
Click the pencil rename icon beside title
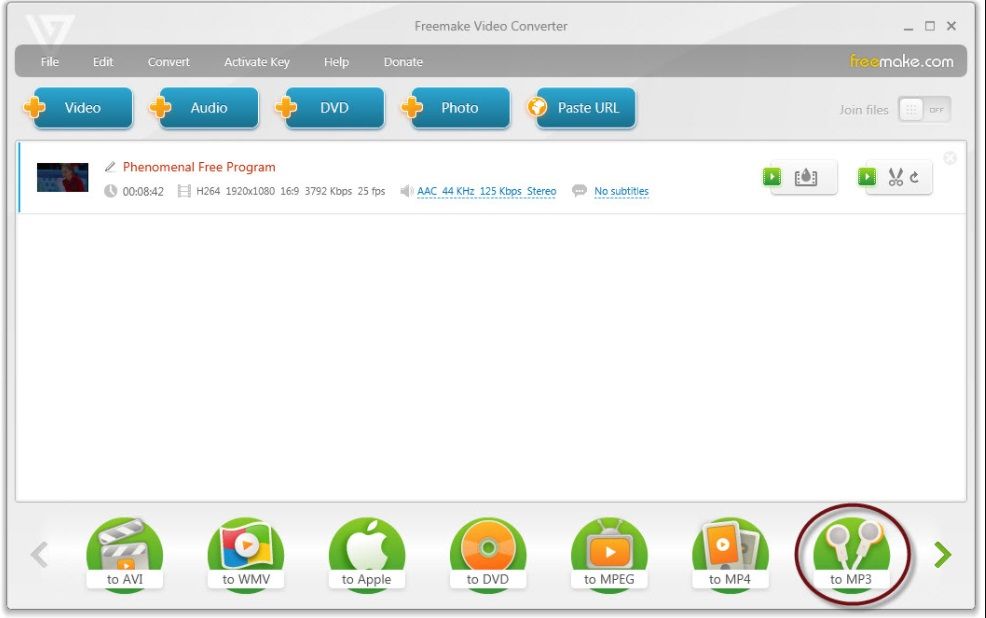pyautogui.click(x=110, y=167)
